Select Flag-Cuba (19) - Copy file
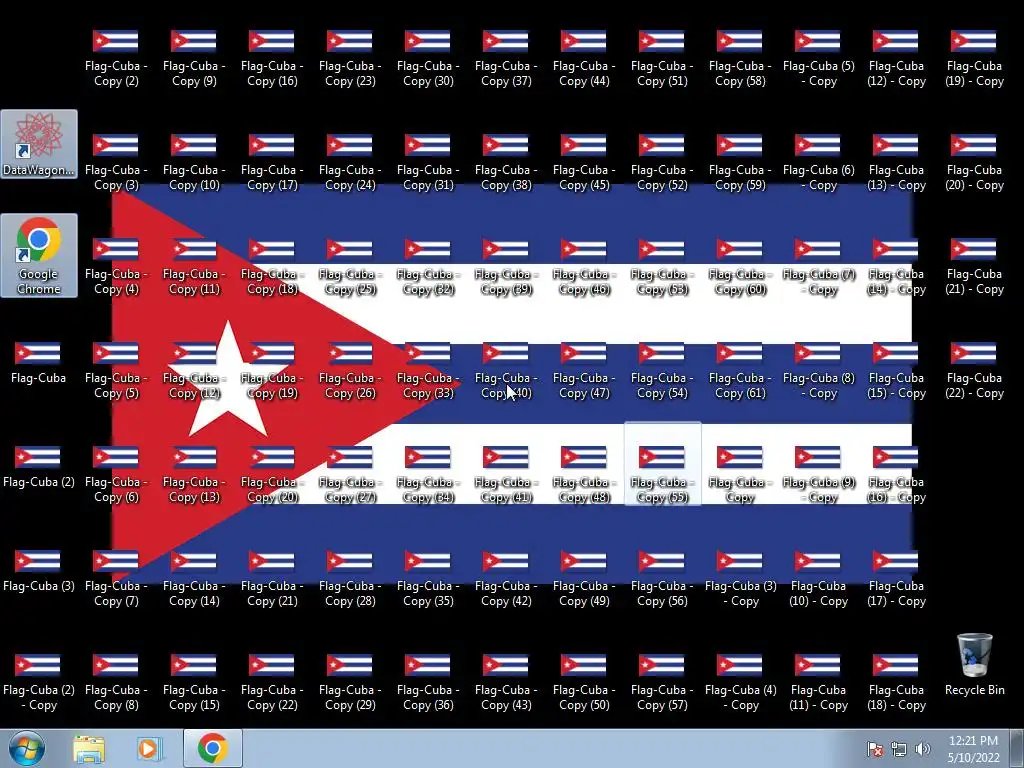Viewport: 1024px width, 768px height. pyautogui.click(x=974, y=59)
